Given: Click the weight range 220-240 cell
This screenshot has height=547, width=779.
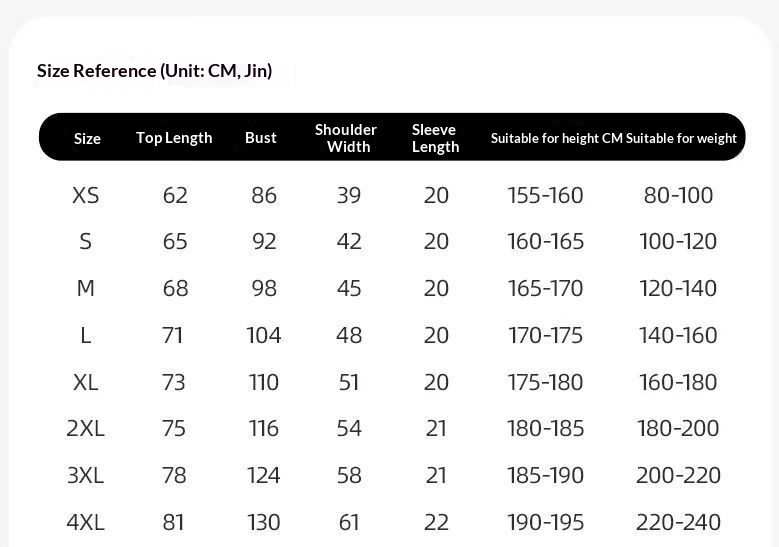Looking at the screenshot, I should (679, 522).
